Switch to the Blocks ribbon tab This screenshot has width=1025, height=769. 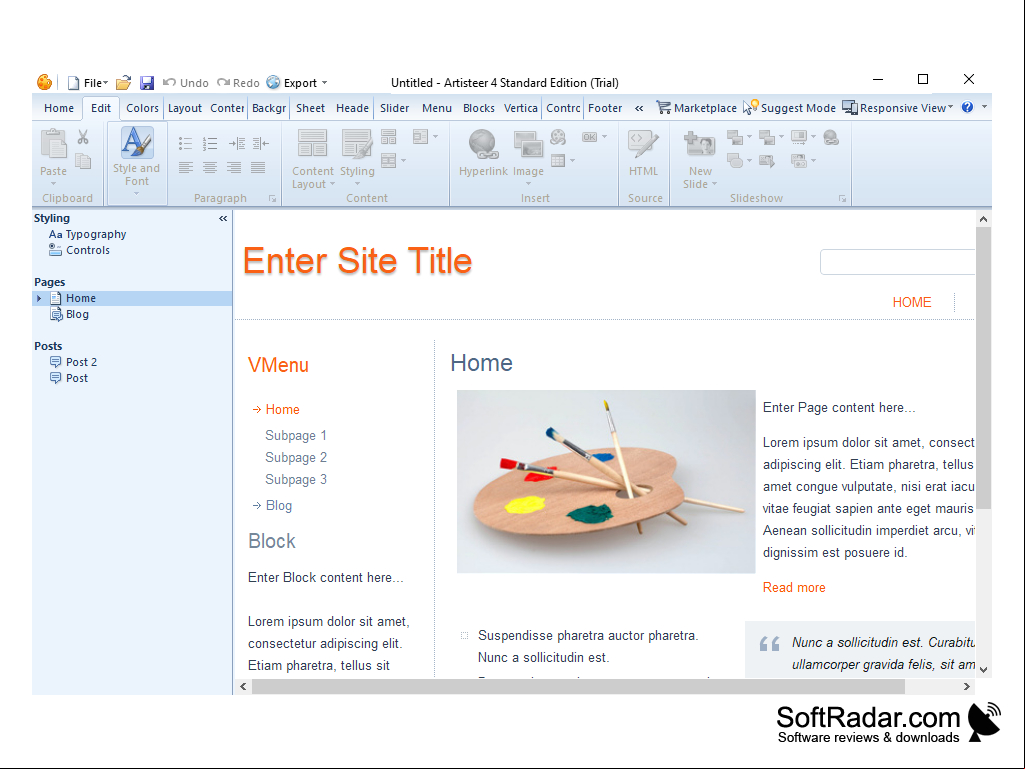[479, 109]
